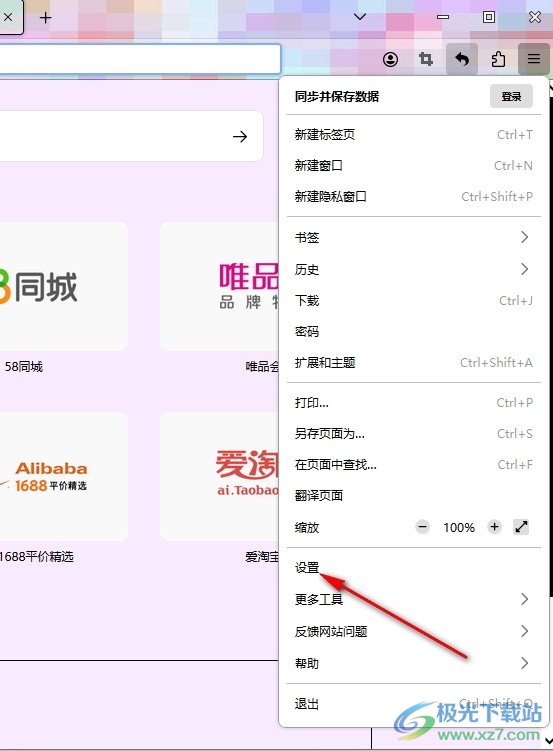
Task: Open 下载 downloads entry
Action: click(414, 300)
